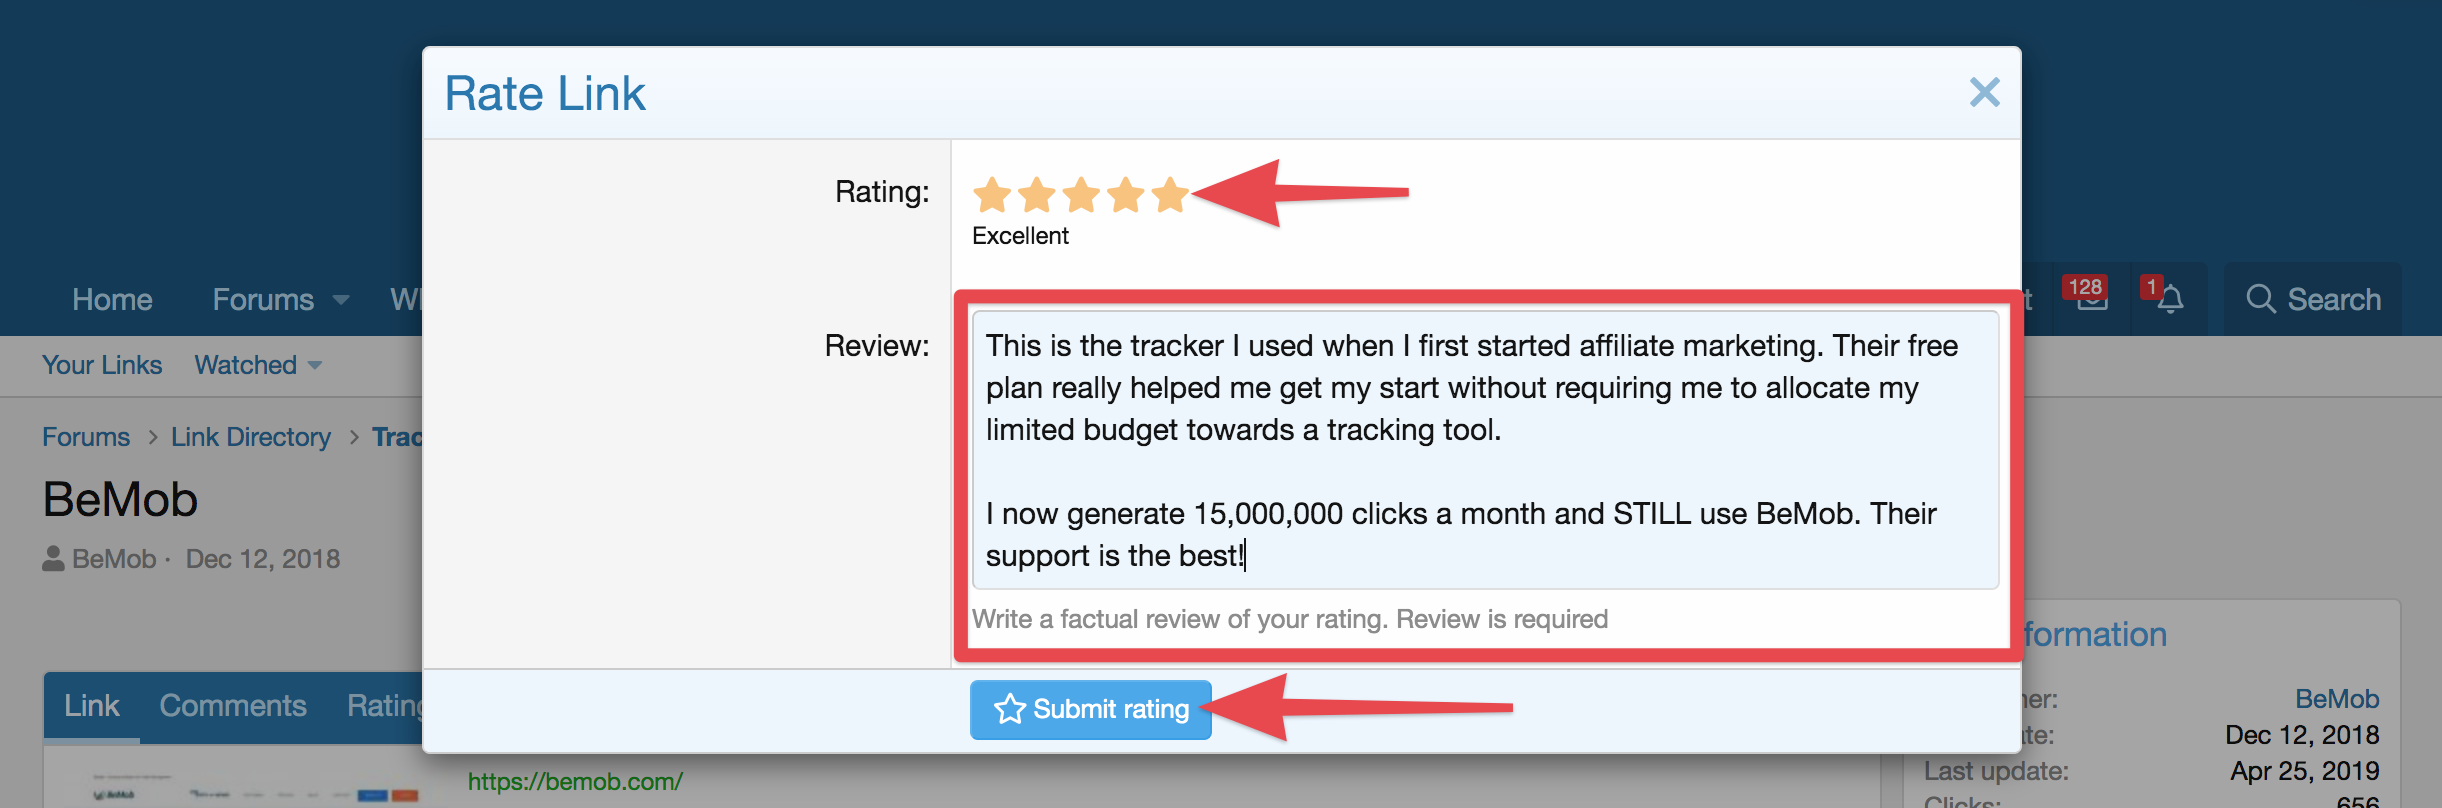
Task: Go to Home in navigation
Action: pos(112,299)
